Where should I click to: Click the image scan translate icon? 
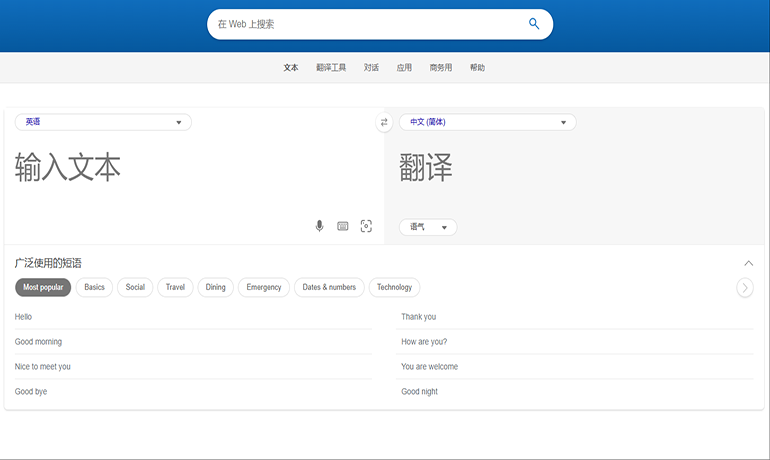click(366, 226)
